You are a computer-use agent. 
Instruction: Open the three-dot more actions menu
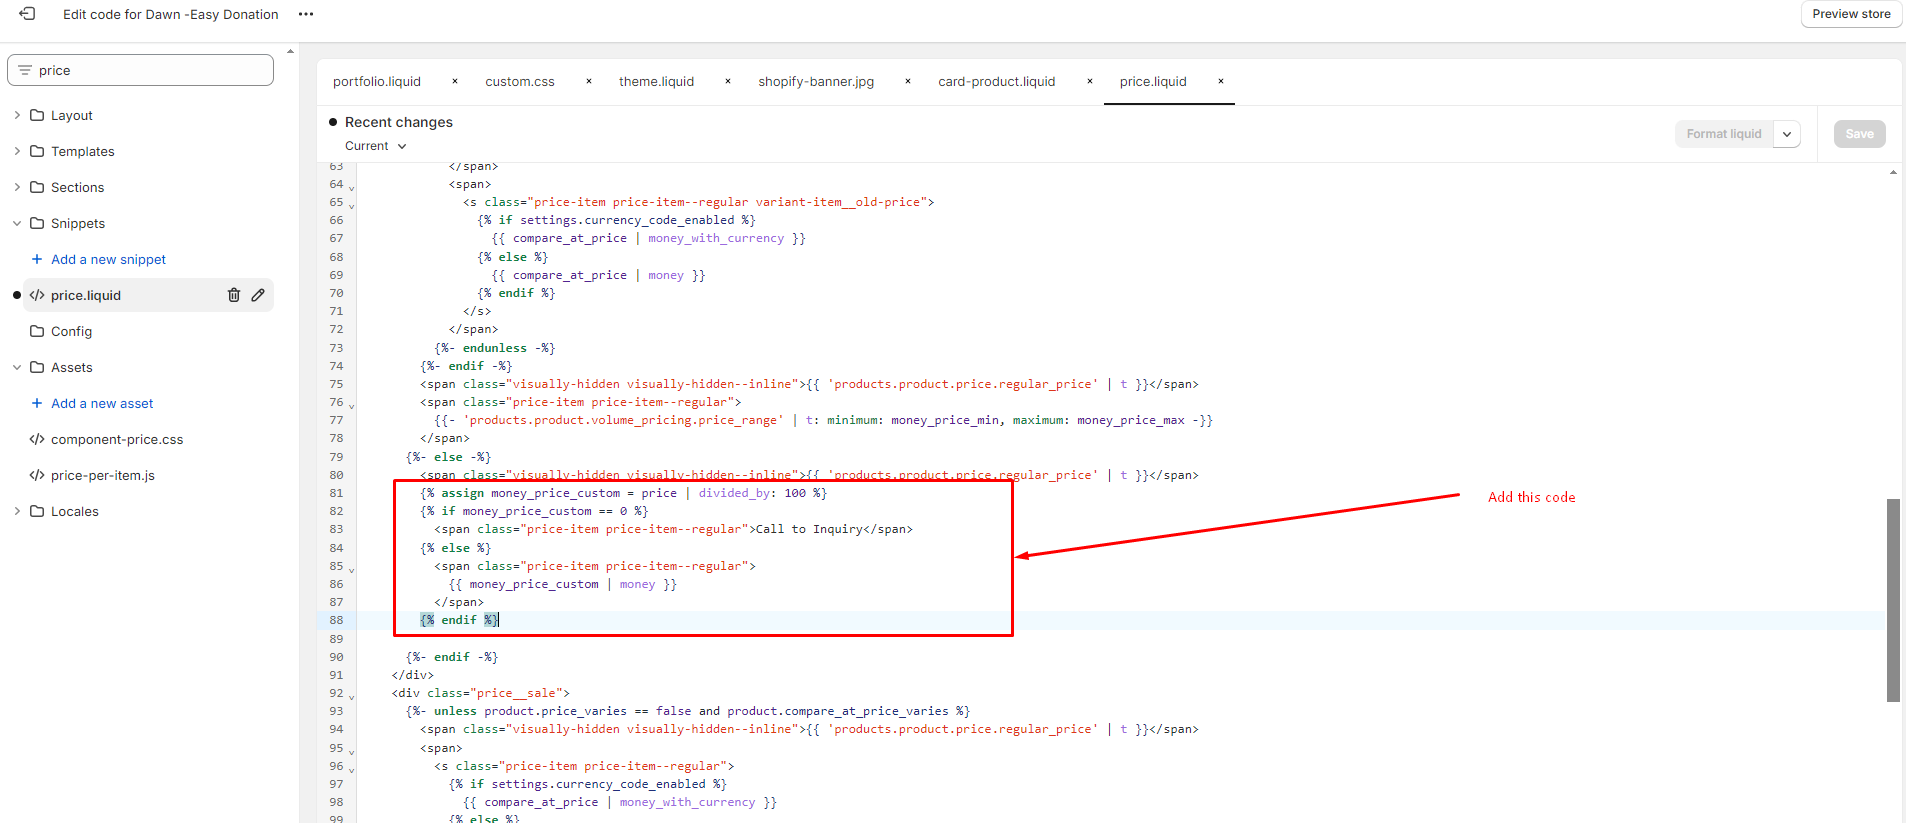(x=306, y=14)
